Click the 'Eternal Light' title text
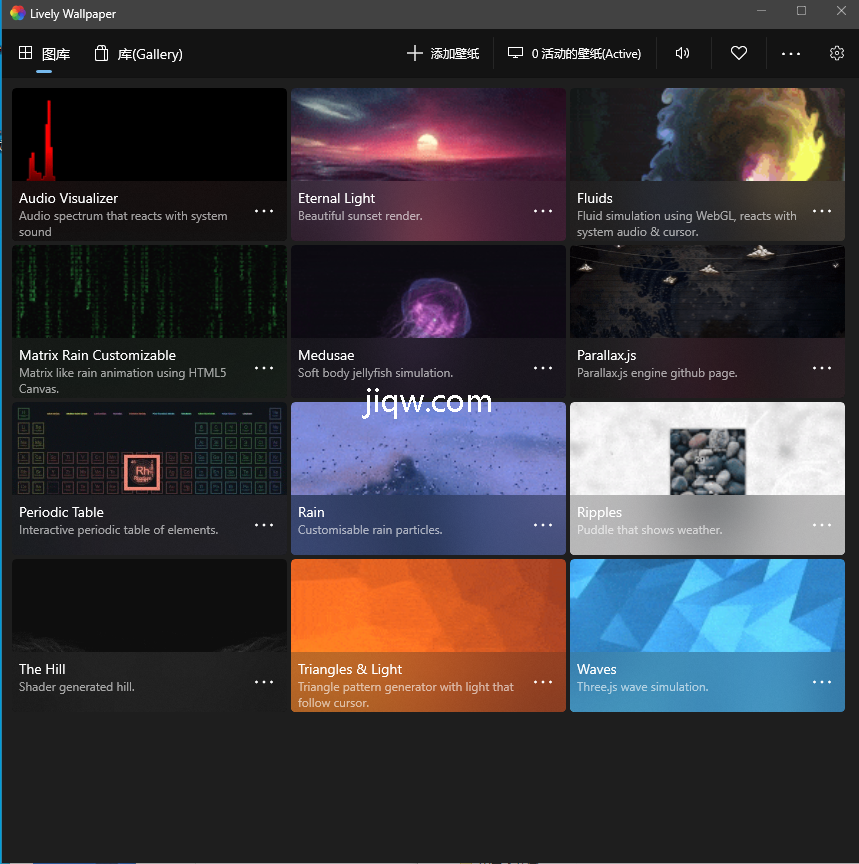This screenshot has height=864, width=859. tap(336, 198)
